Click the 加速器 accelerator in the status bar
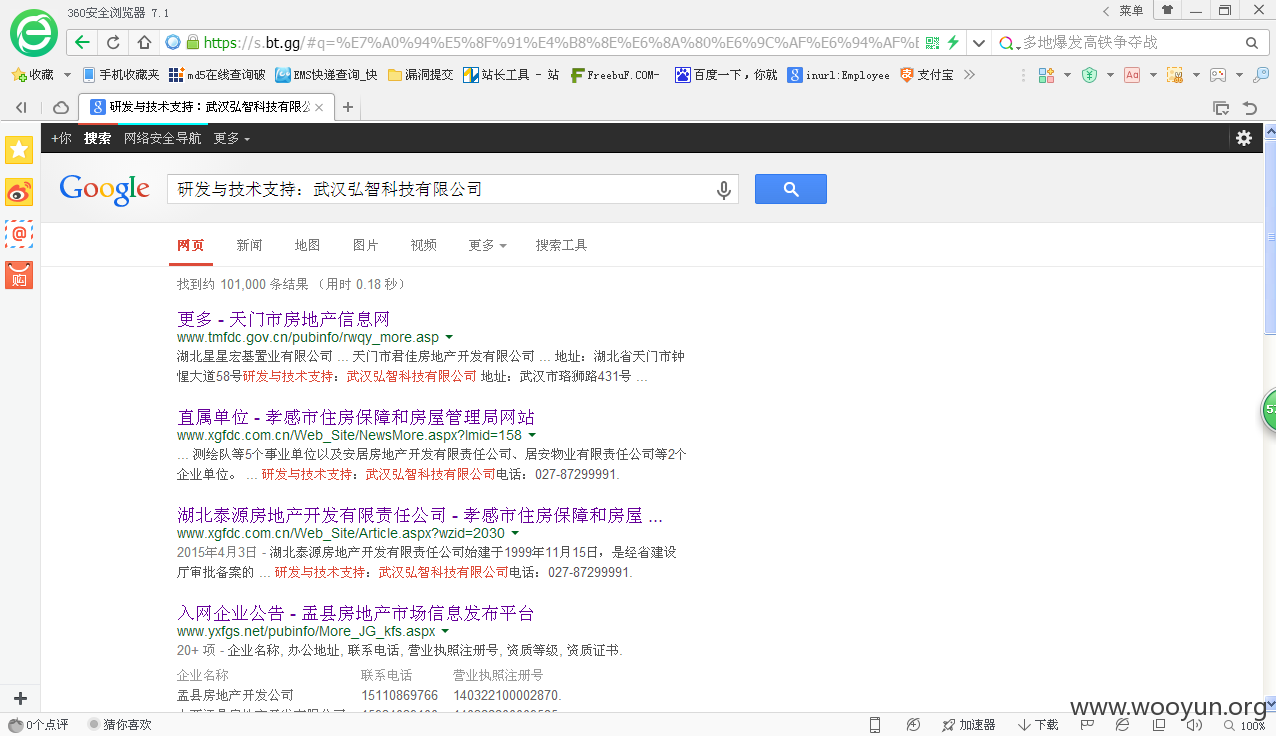Image resolution: width=1276 pixels, height=736 pixels. pos(967,724)
